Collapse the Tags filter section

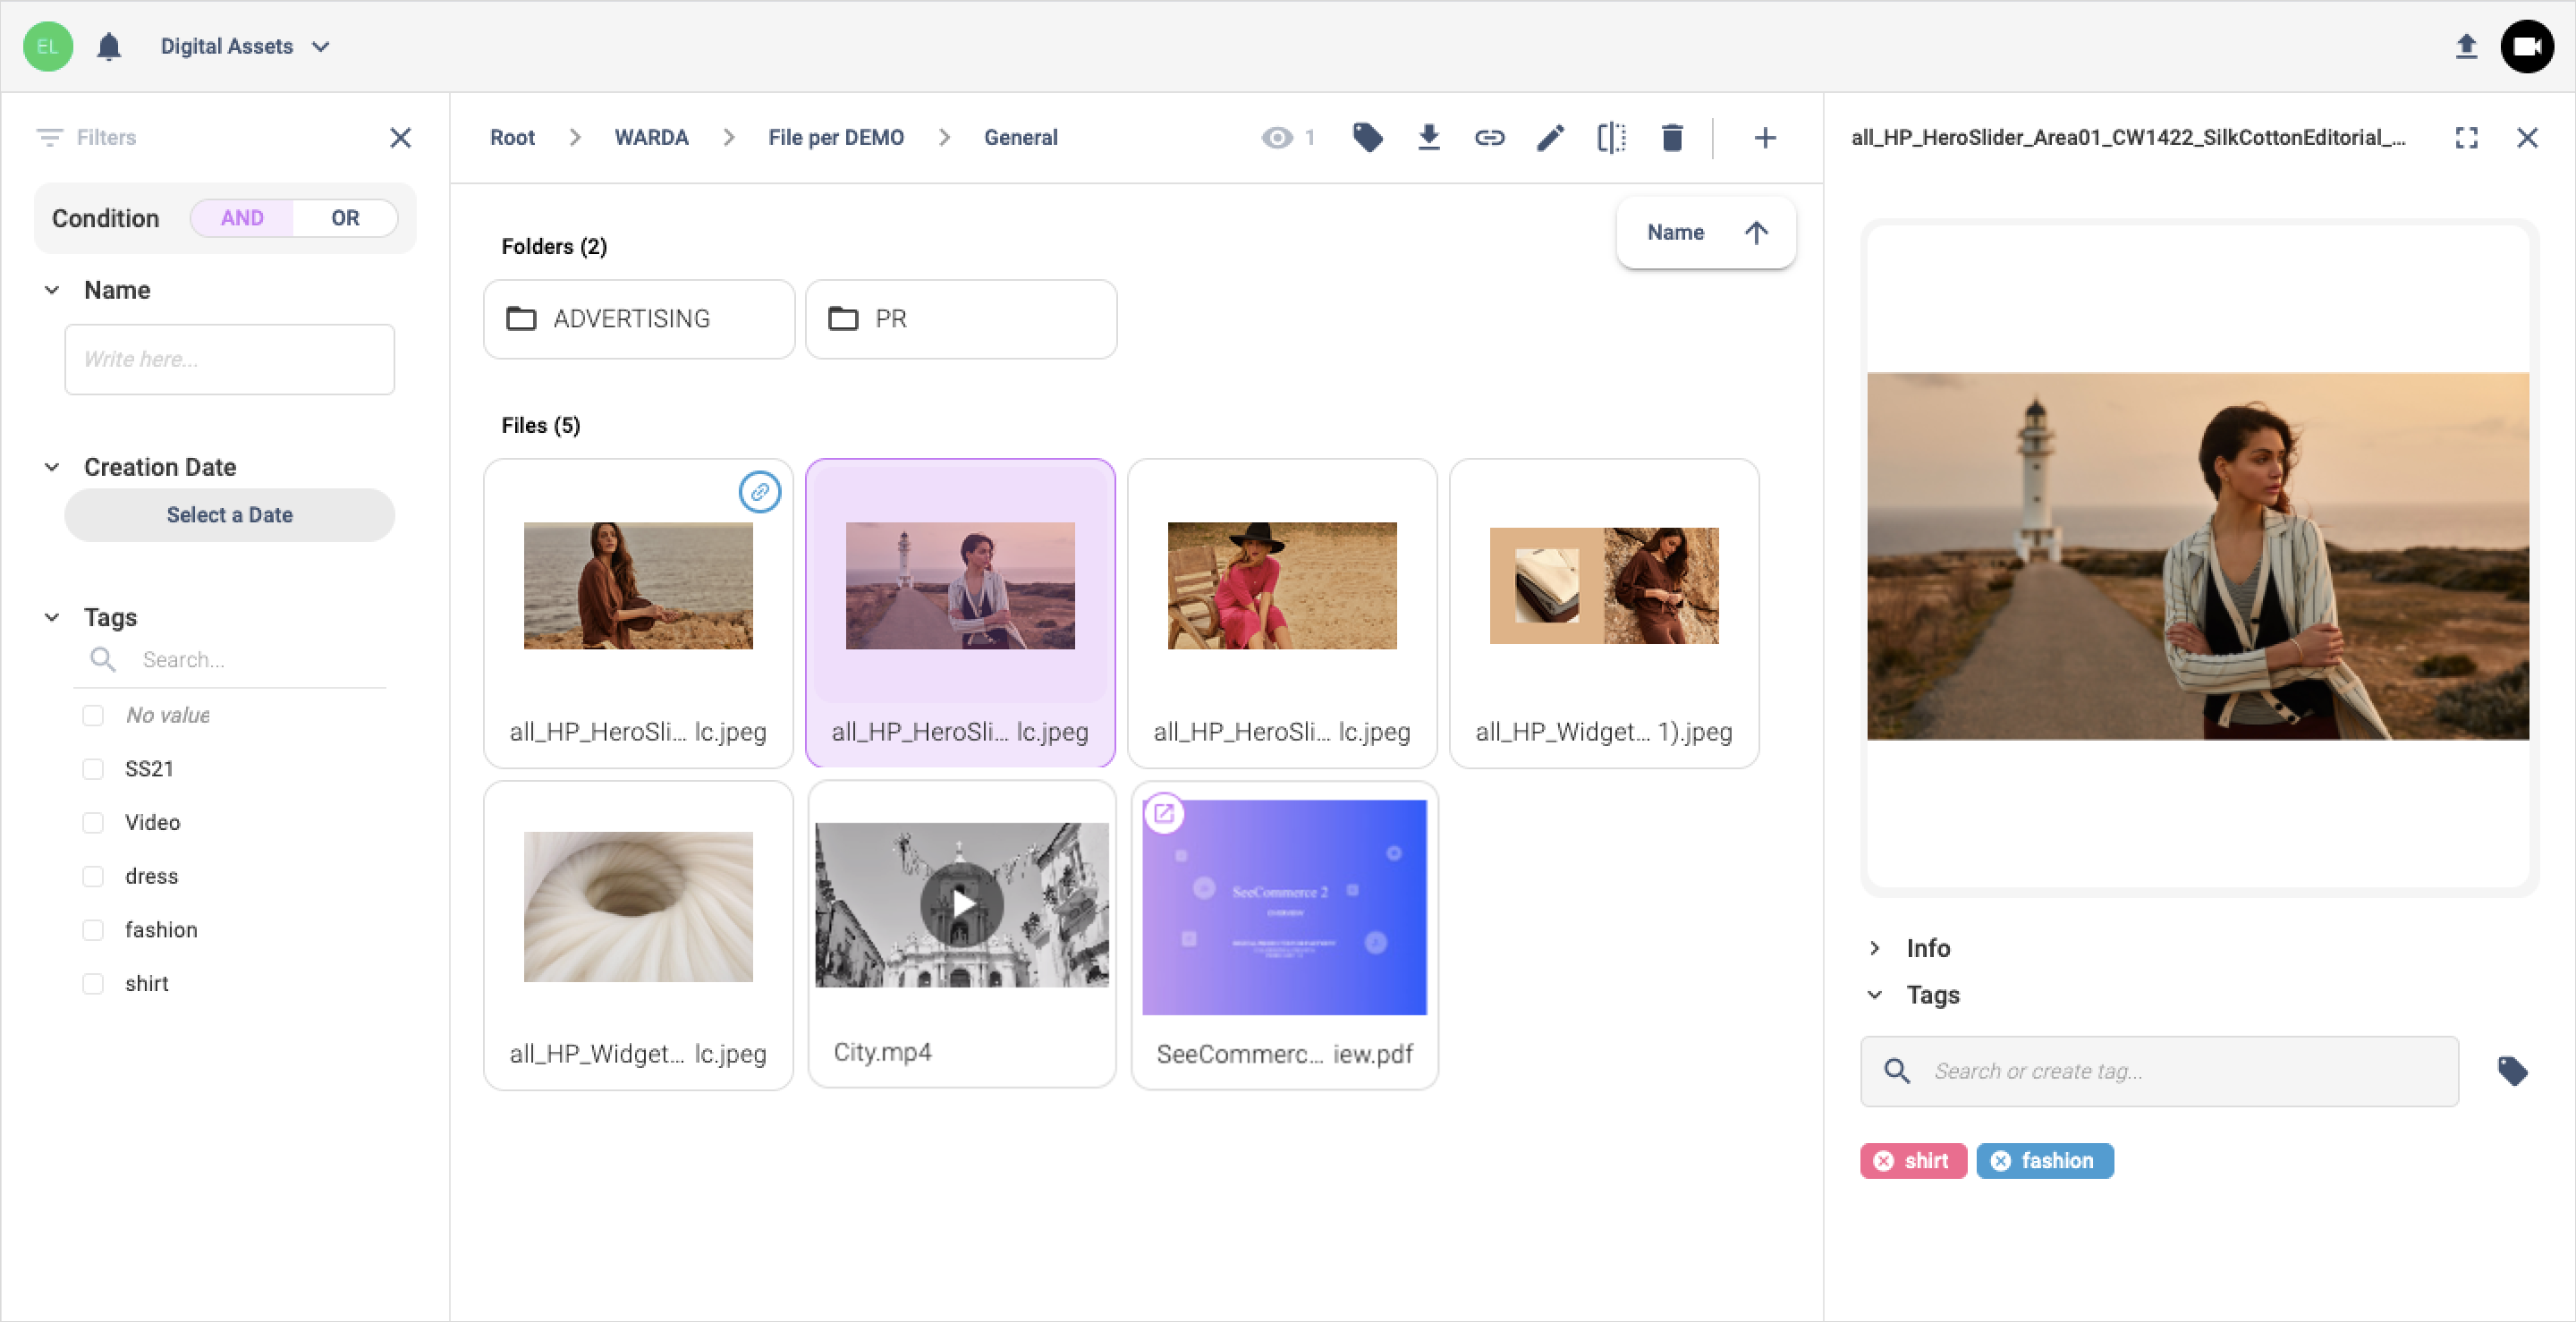pos(52,617)
